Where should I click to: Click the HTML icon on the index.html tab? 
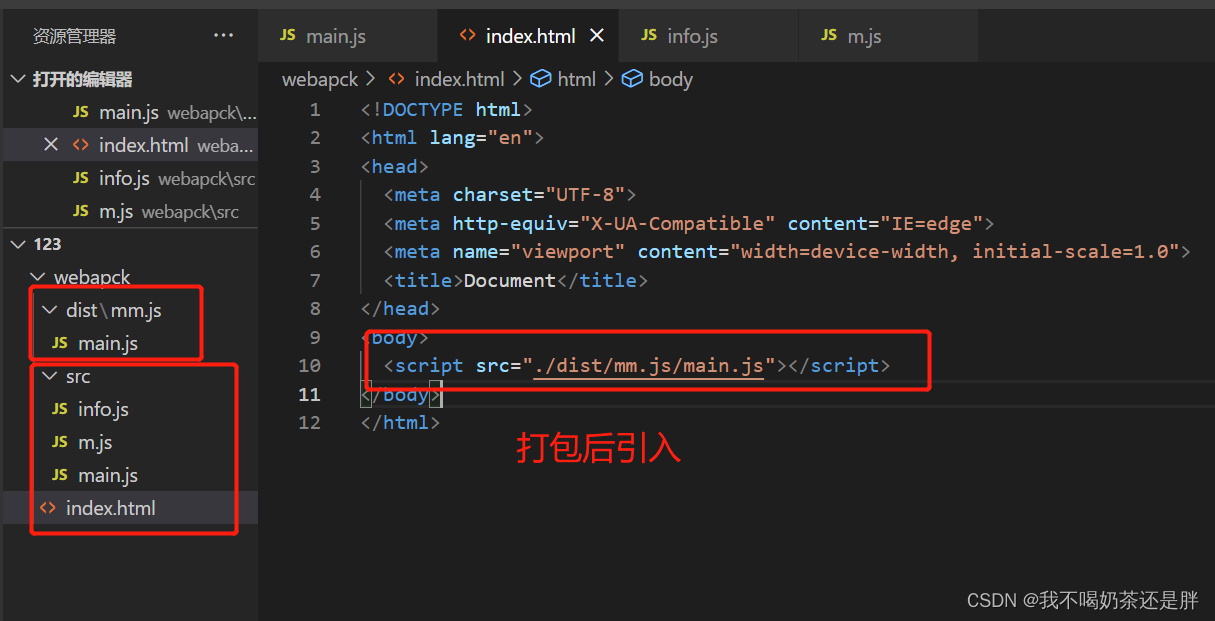coord(466,35)
